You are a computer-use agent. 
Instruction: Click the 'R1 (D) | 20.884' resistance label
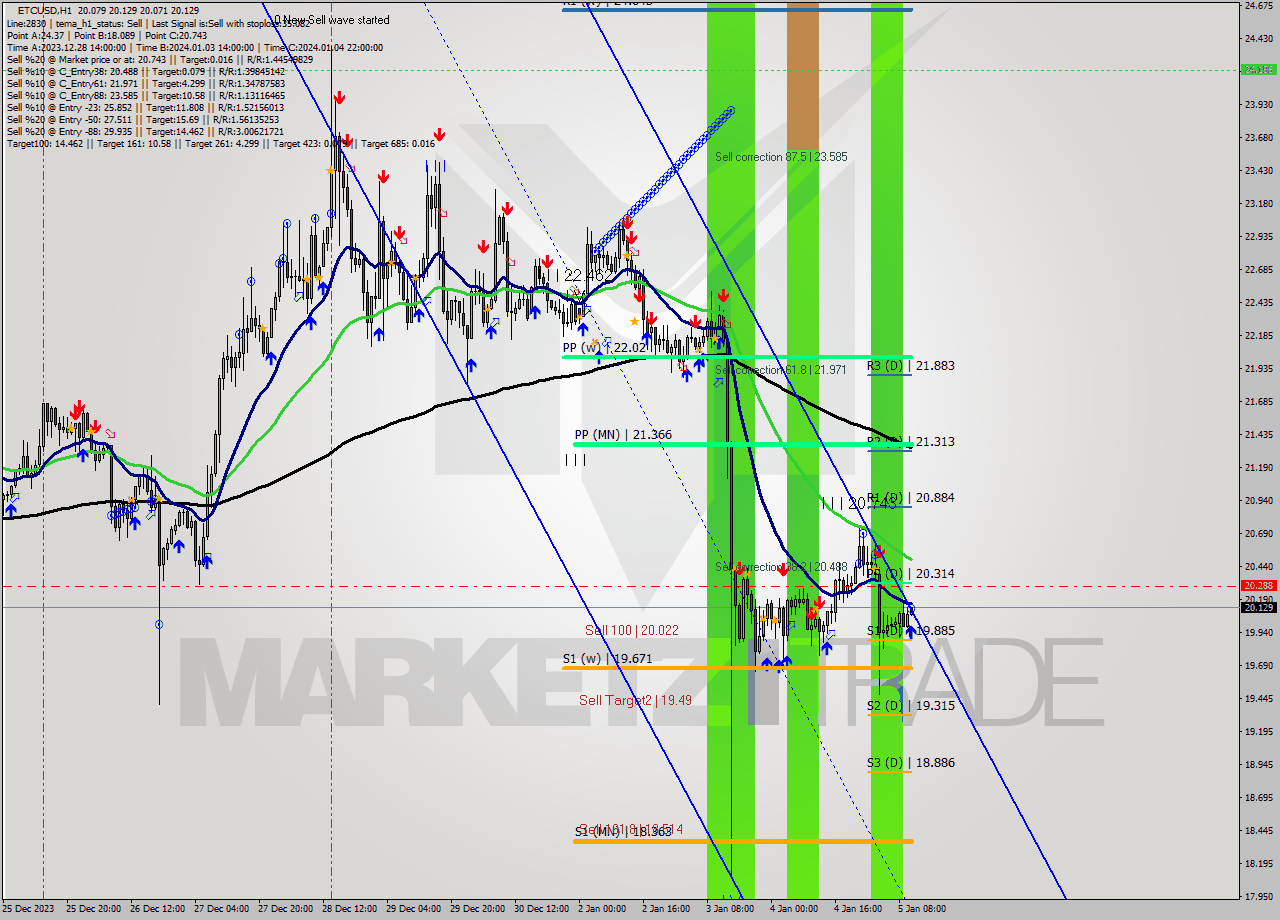910,498
